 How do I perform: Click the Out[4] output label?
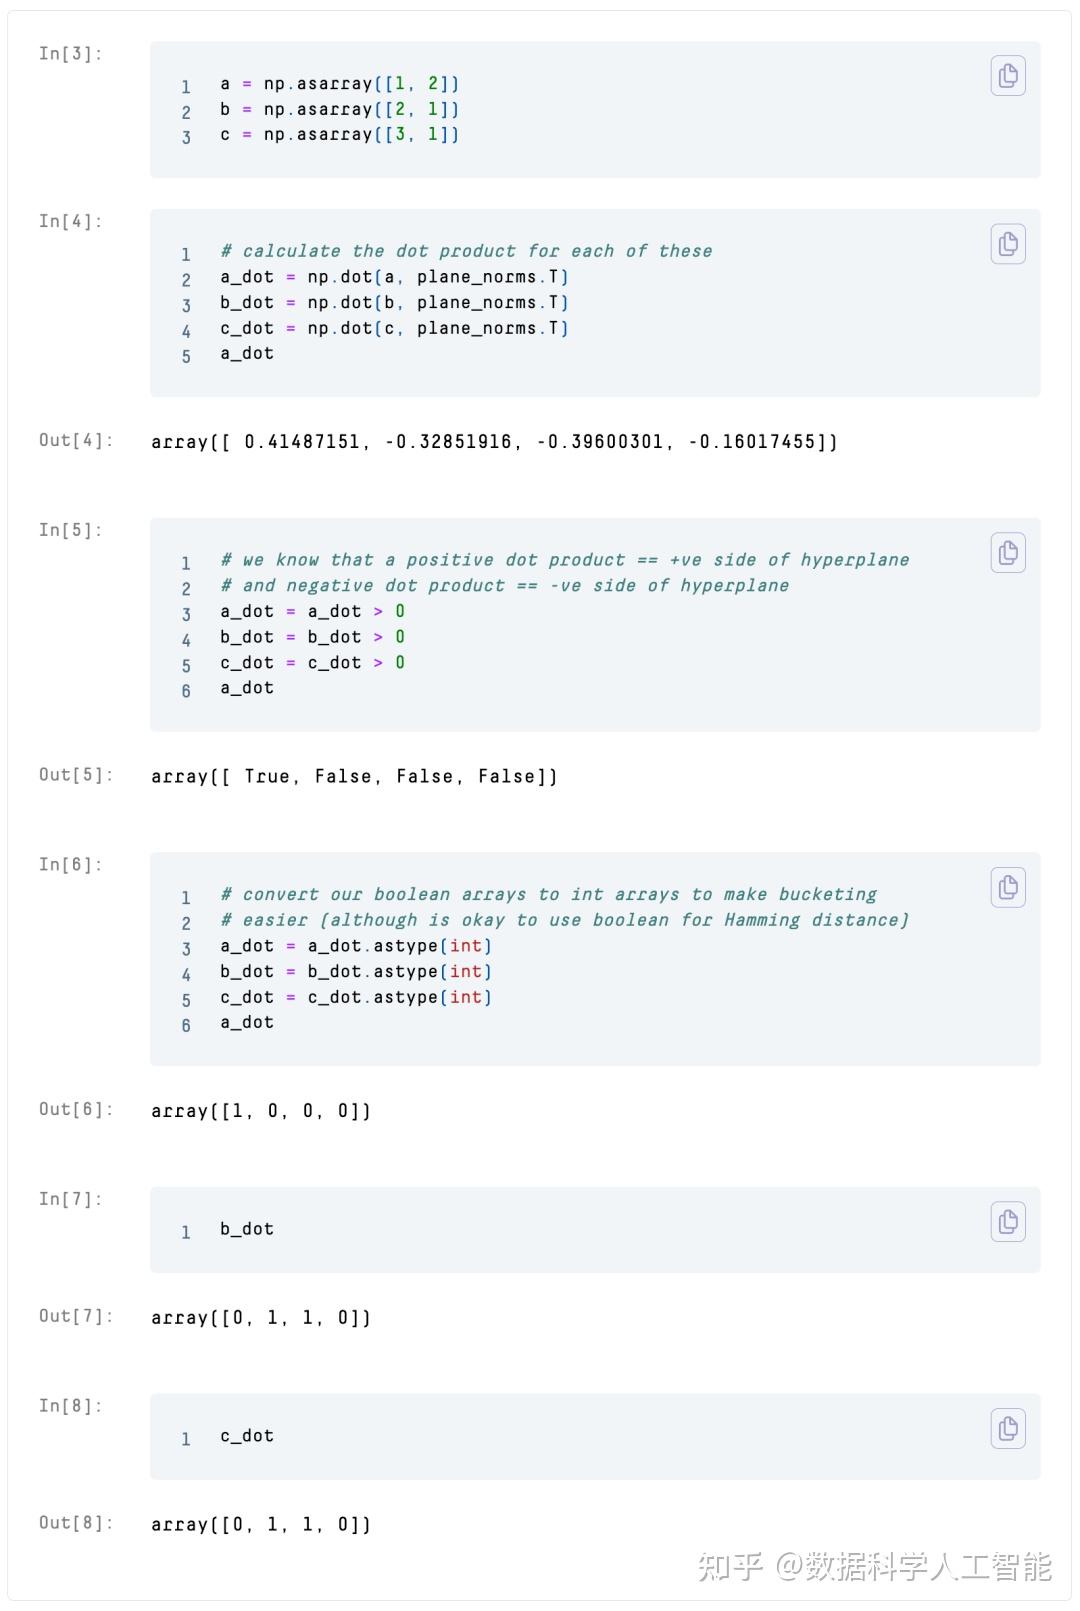tap(76, 440)
